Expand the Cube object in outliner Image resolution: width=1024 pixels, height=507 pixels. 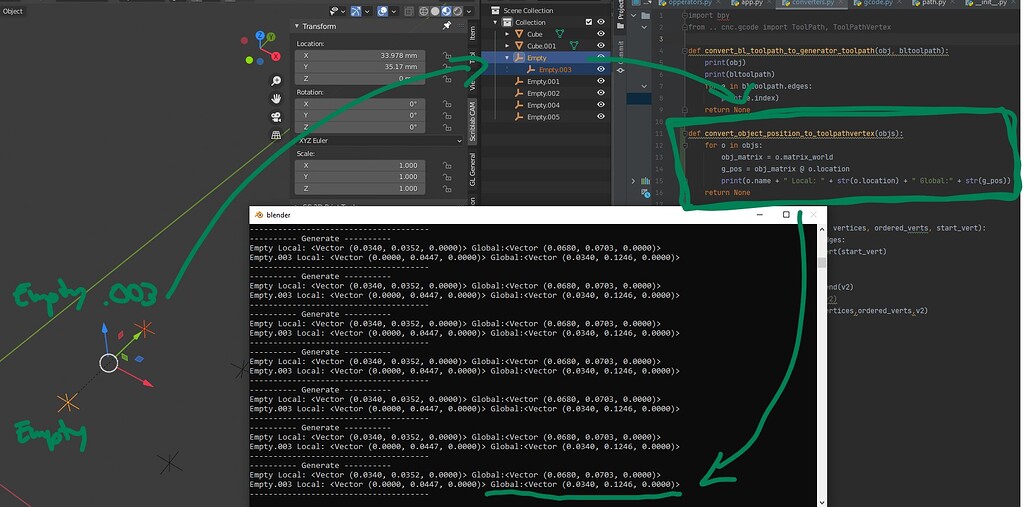click(x=508, y=34)
